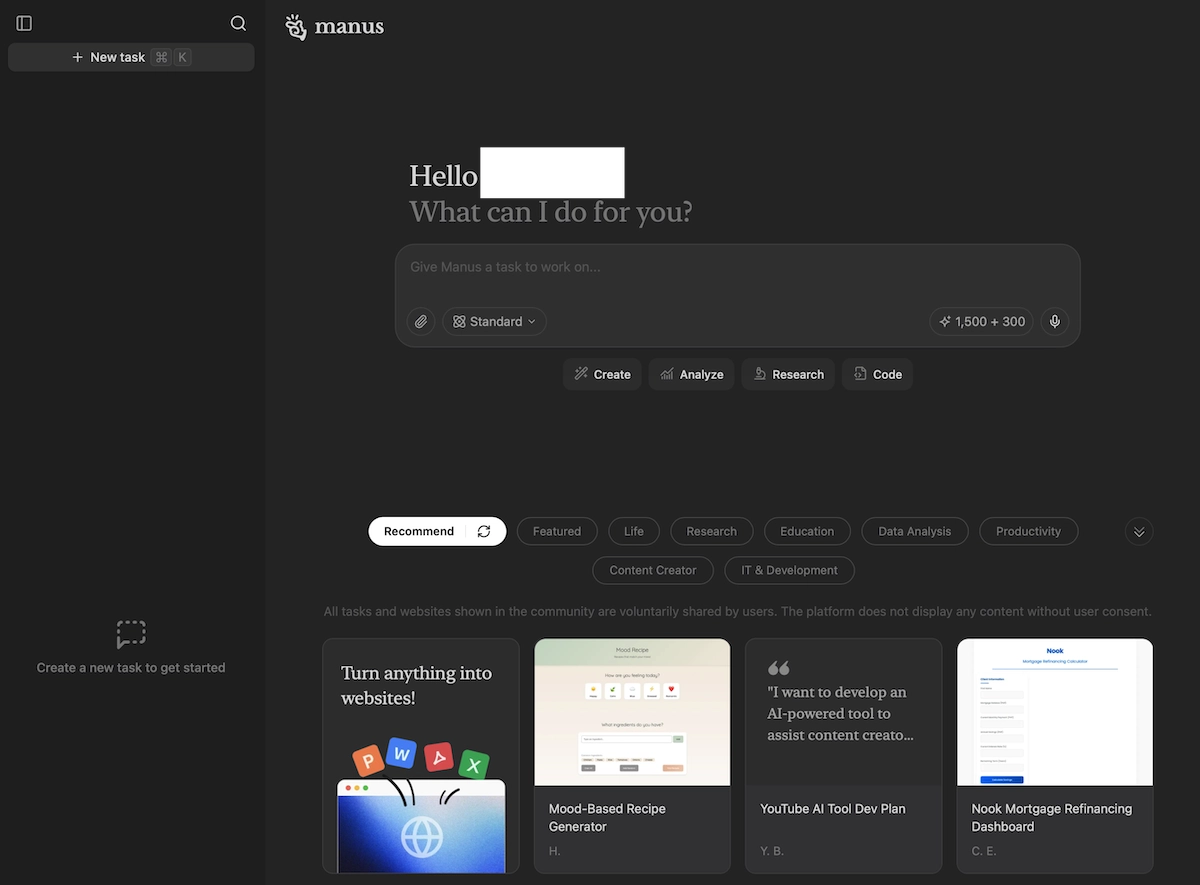This screenshot has width=1200, height=885.
Task: Choose the Analyze quick action
Action: [692, 375]
